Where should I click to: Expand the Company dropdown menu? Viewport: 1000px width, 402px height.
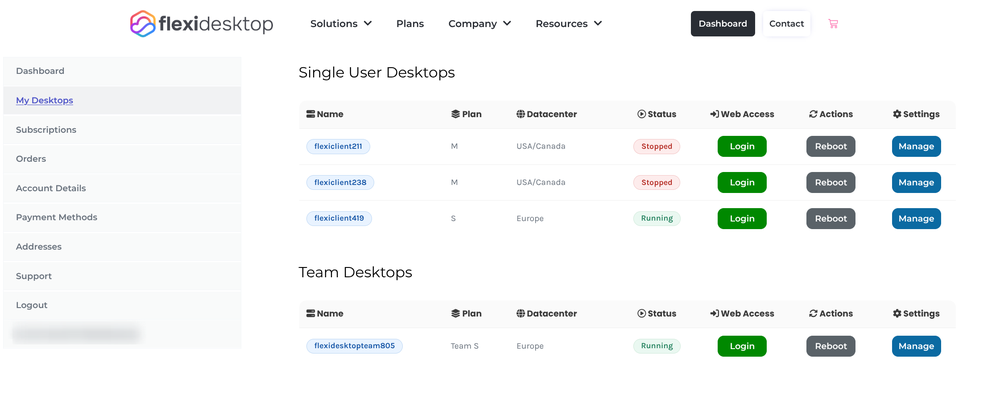pyautogui.click(x=480, y=24)
